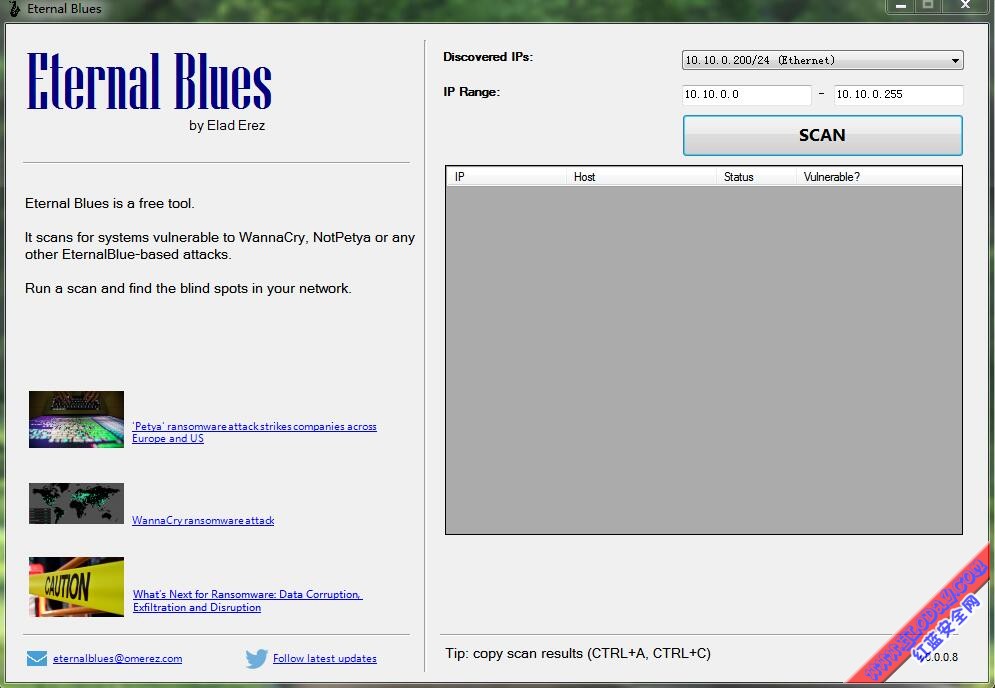Open 'Petya' ransomware attack article link

pyautogui.click(x=254, y=432)
